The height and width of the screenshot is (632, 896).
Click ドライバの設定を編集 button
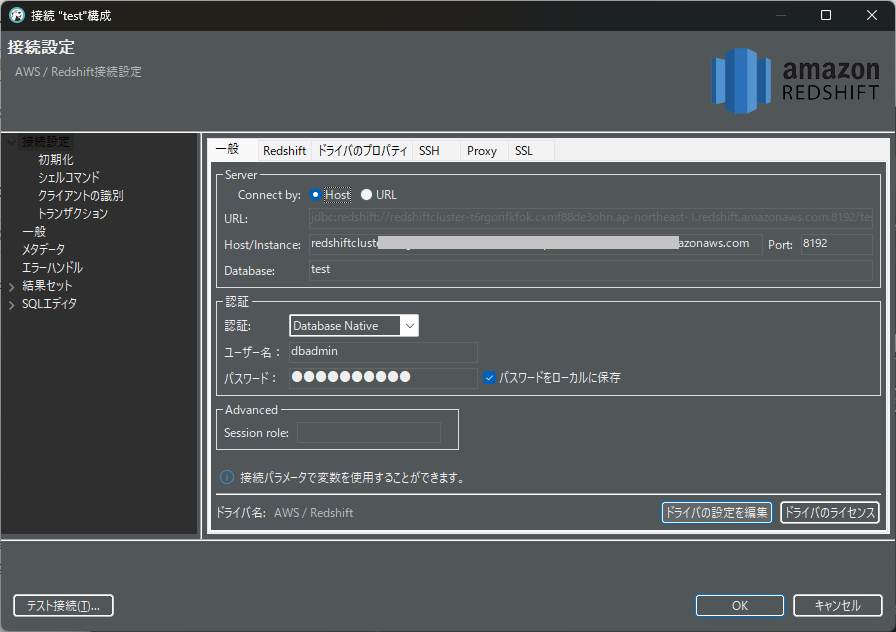tap(717, 513)
